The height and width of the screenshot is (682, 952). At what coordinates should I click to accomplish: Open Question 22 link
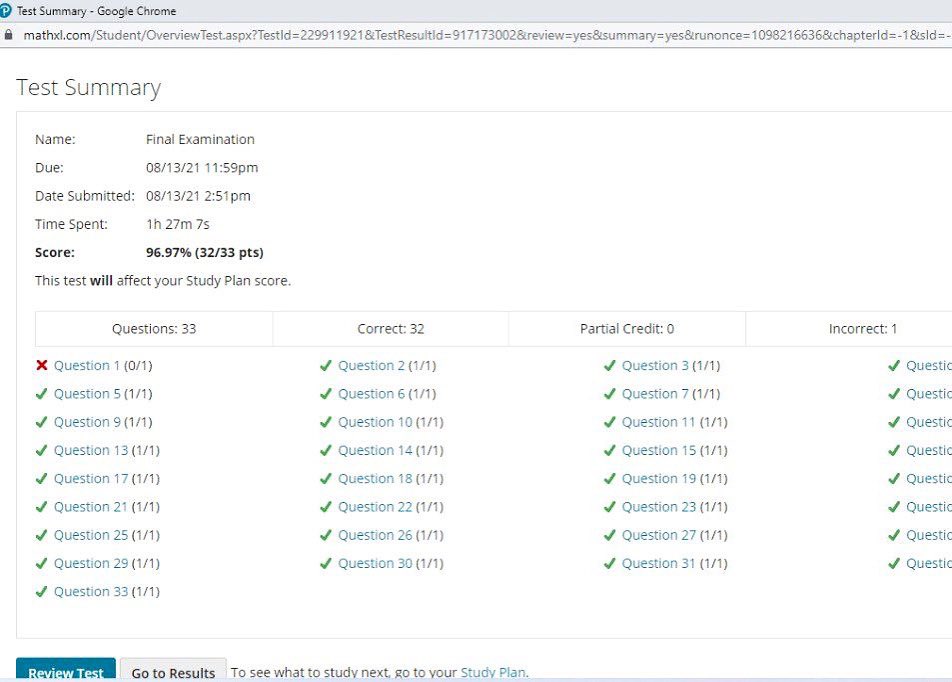(375, 507)
